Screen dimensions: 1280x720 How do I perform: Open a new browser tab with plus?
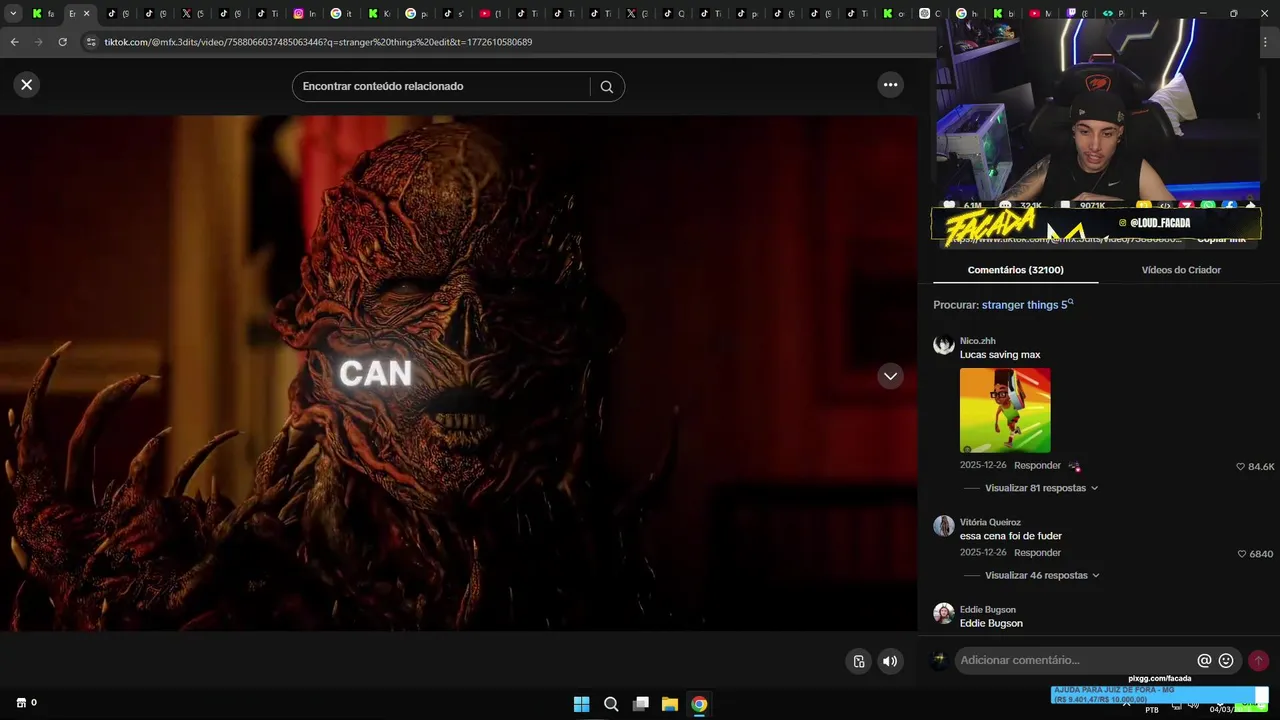click(x=1143, y=14)
